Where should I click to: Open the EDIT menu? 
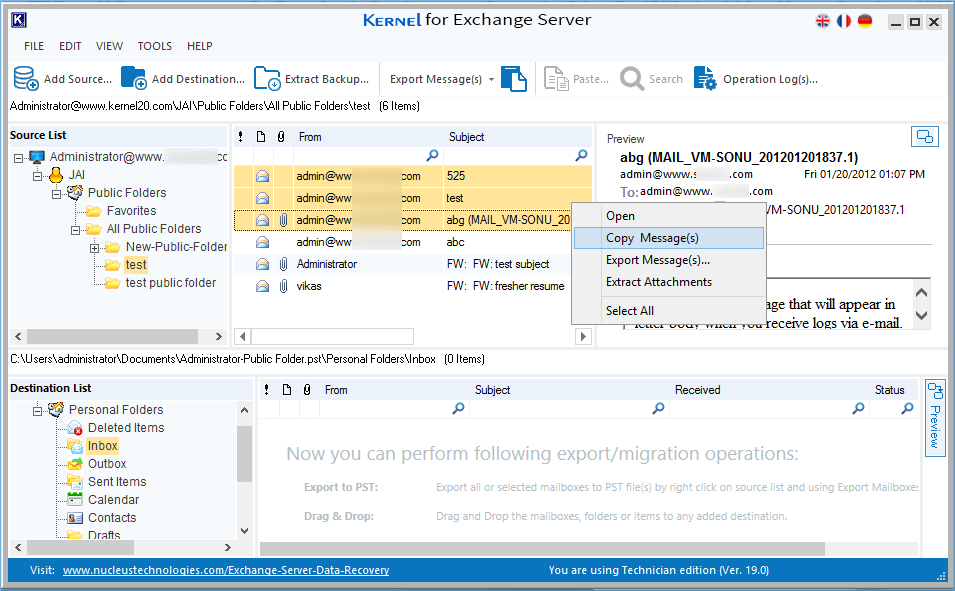[70, 46]
